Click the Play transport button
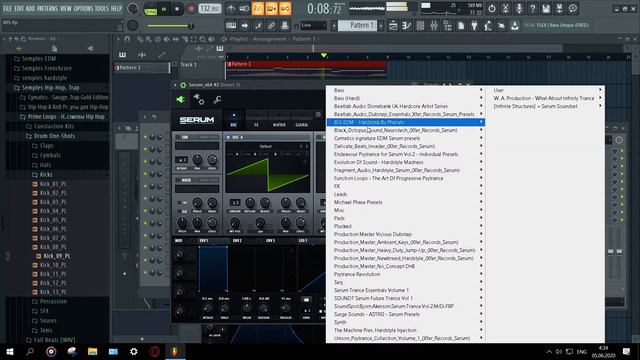 [164, 9]
